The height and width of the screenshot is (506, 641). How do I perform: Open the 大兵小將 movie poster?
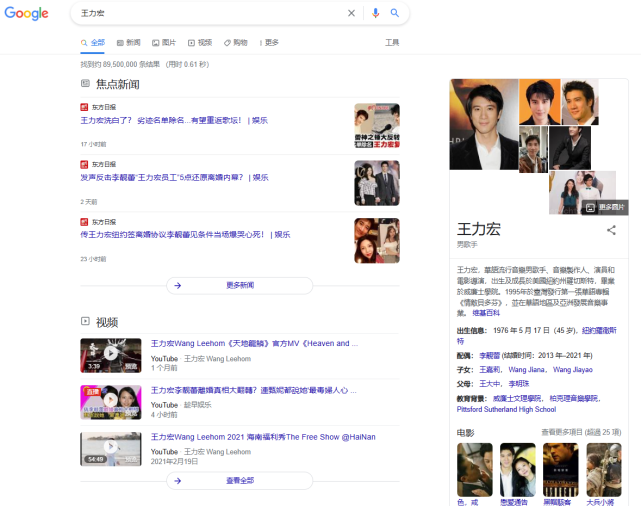604,470
